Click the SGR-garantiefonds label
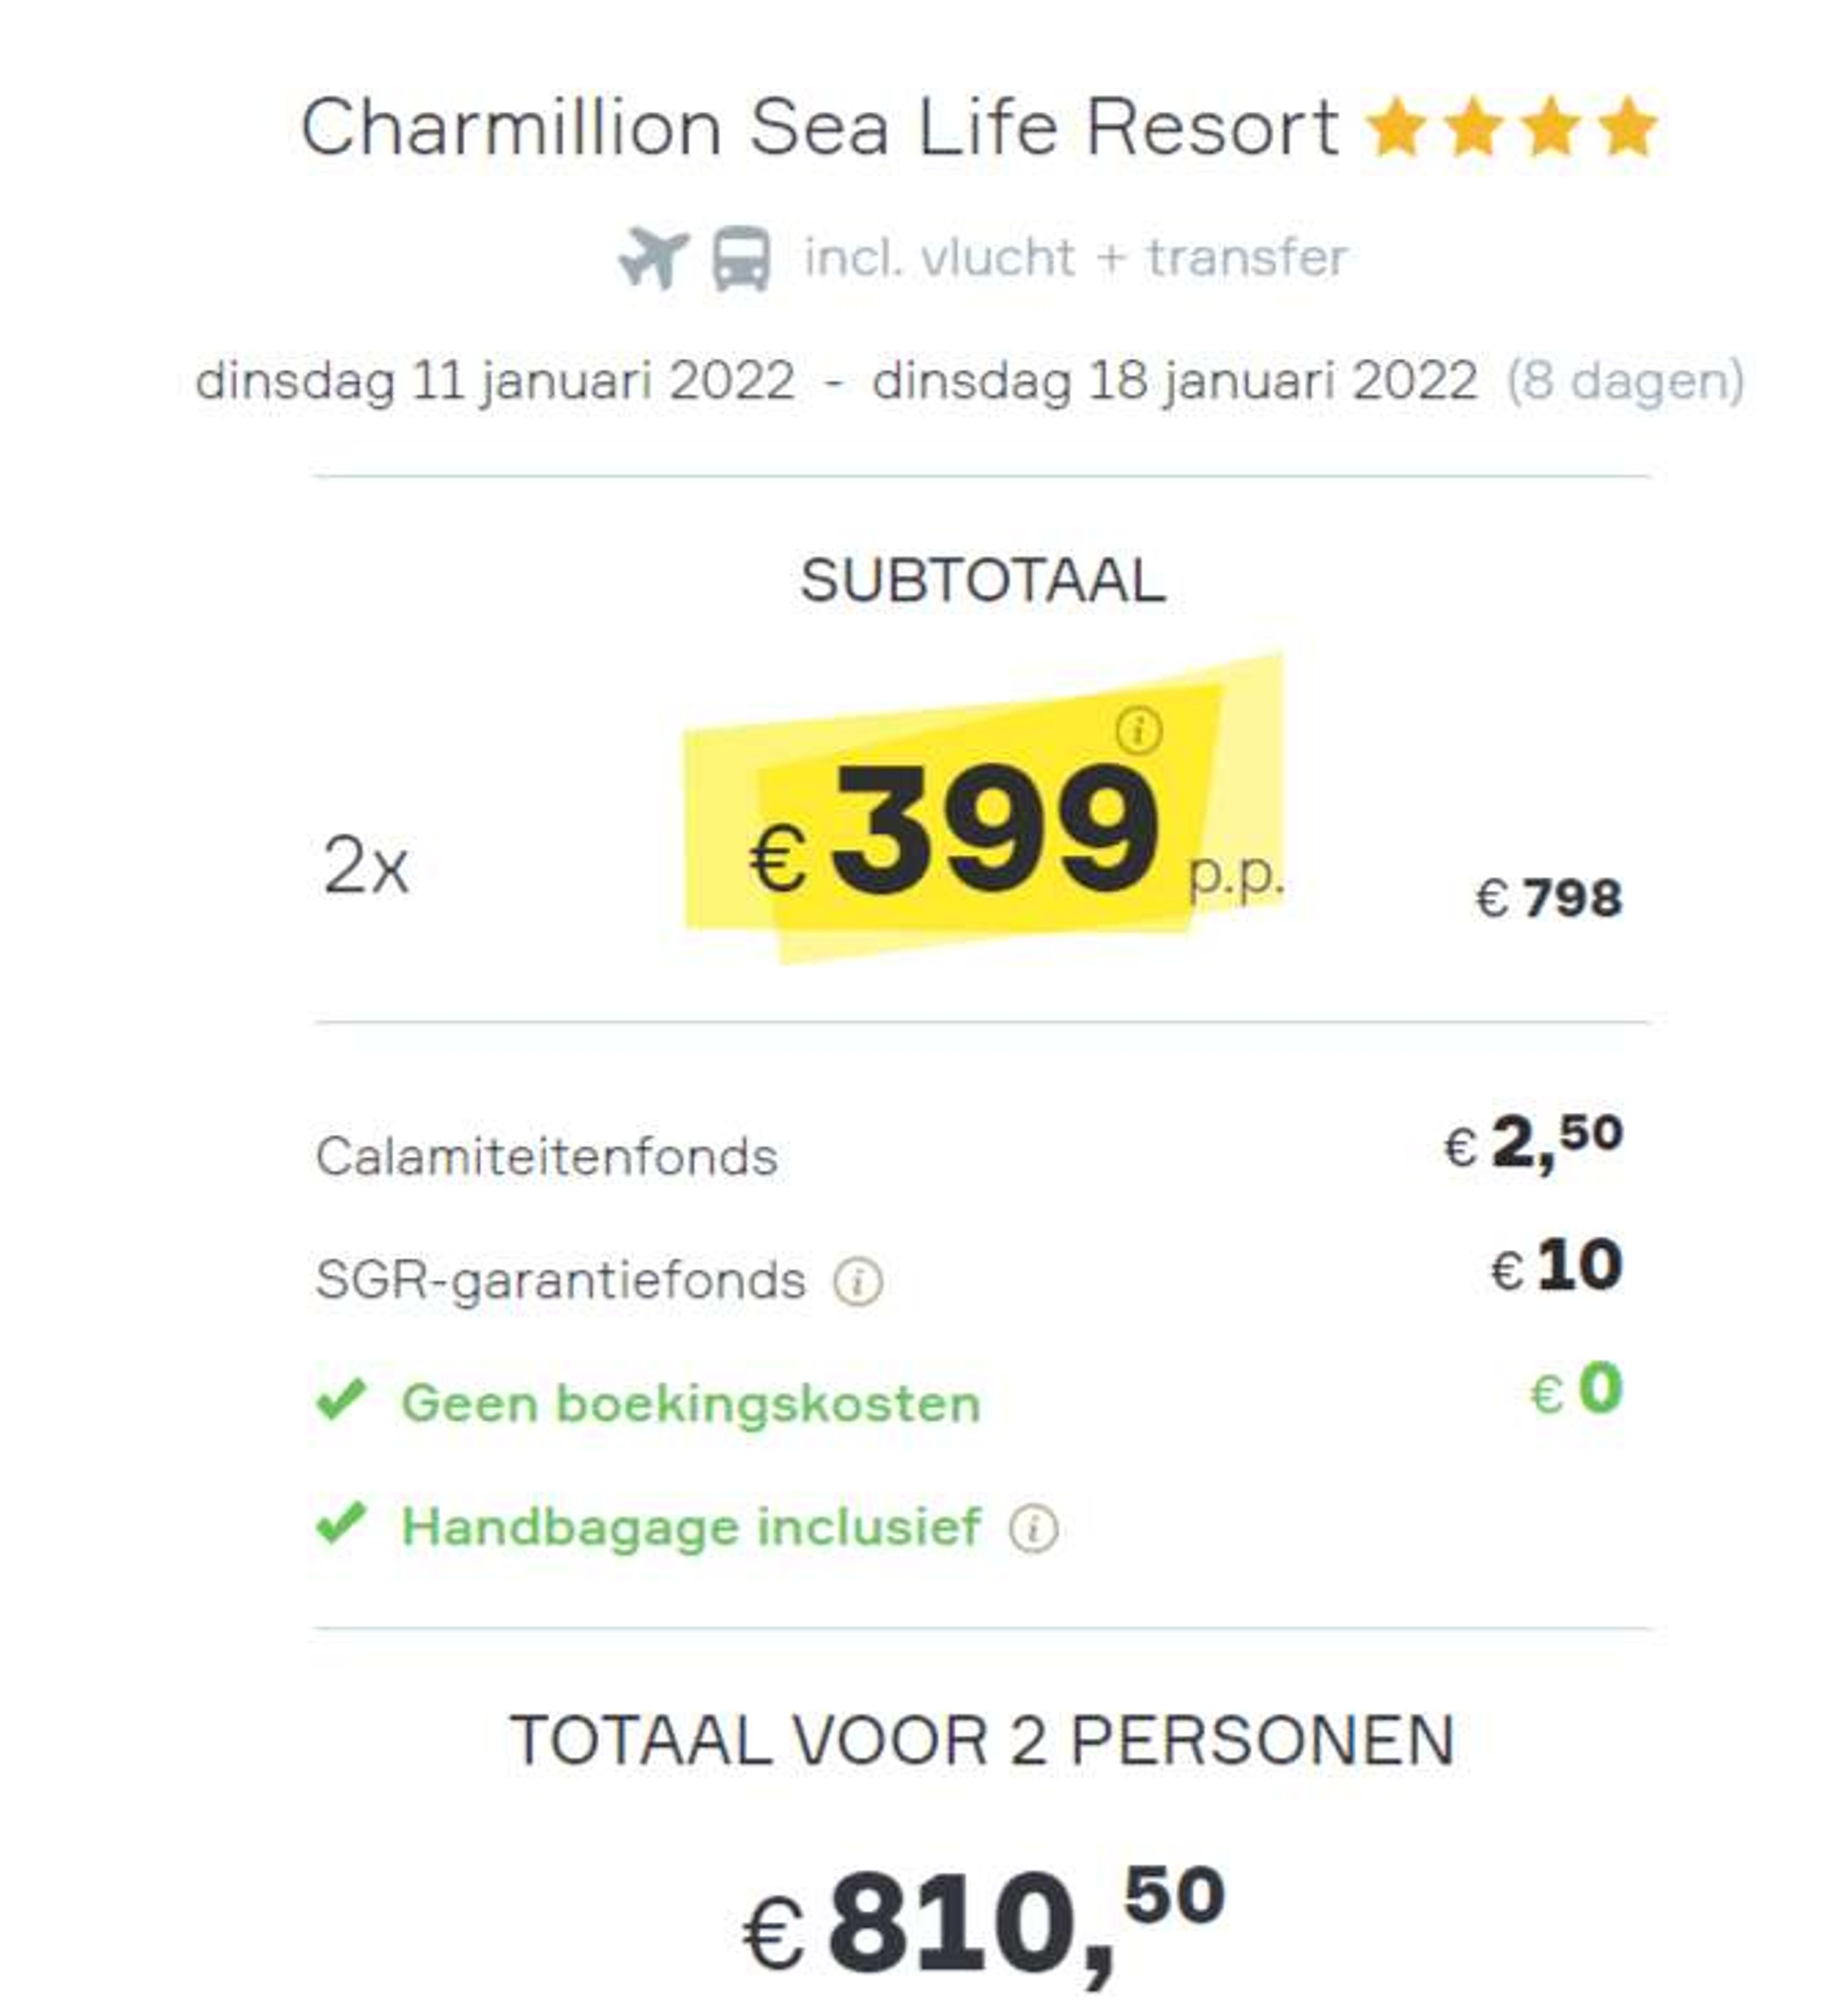Viewport: 1846px width, 2016px height. click(561, 1281)
